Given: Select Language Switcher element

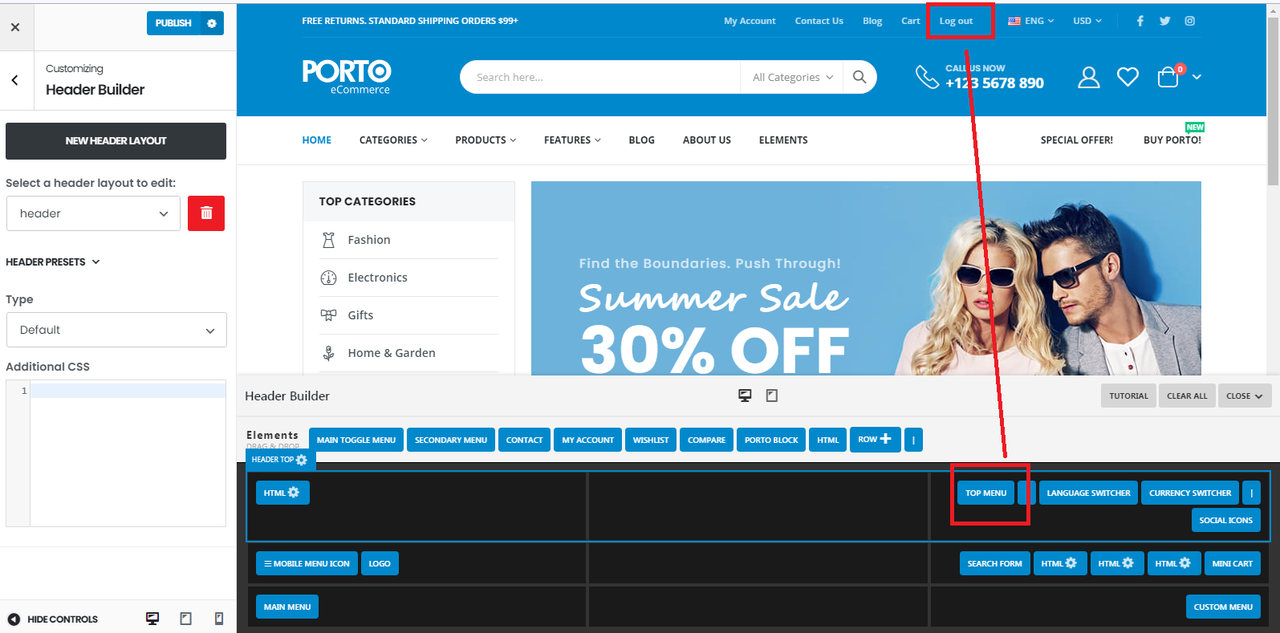Looking at the screenshot, I should (x=1089, y=493).
